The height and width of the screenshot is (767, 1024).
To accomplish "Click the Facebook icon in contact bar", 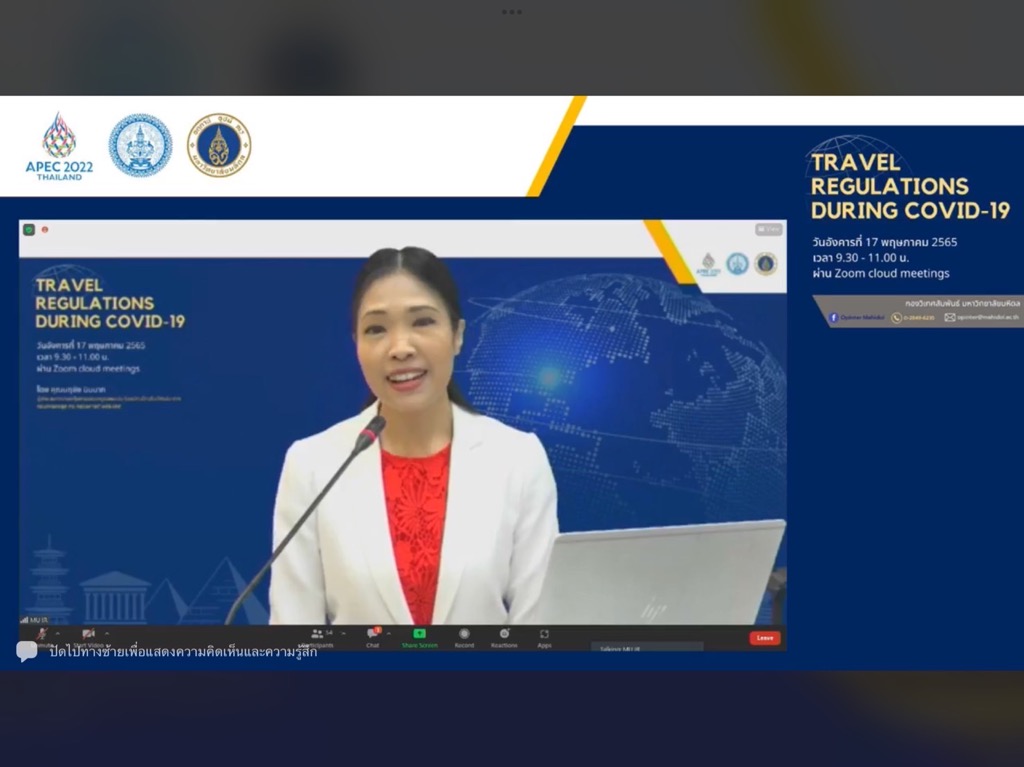I will point(833,318).
